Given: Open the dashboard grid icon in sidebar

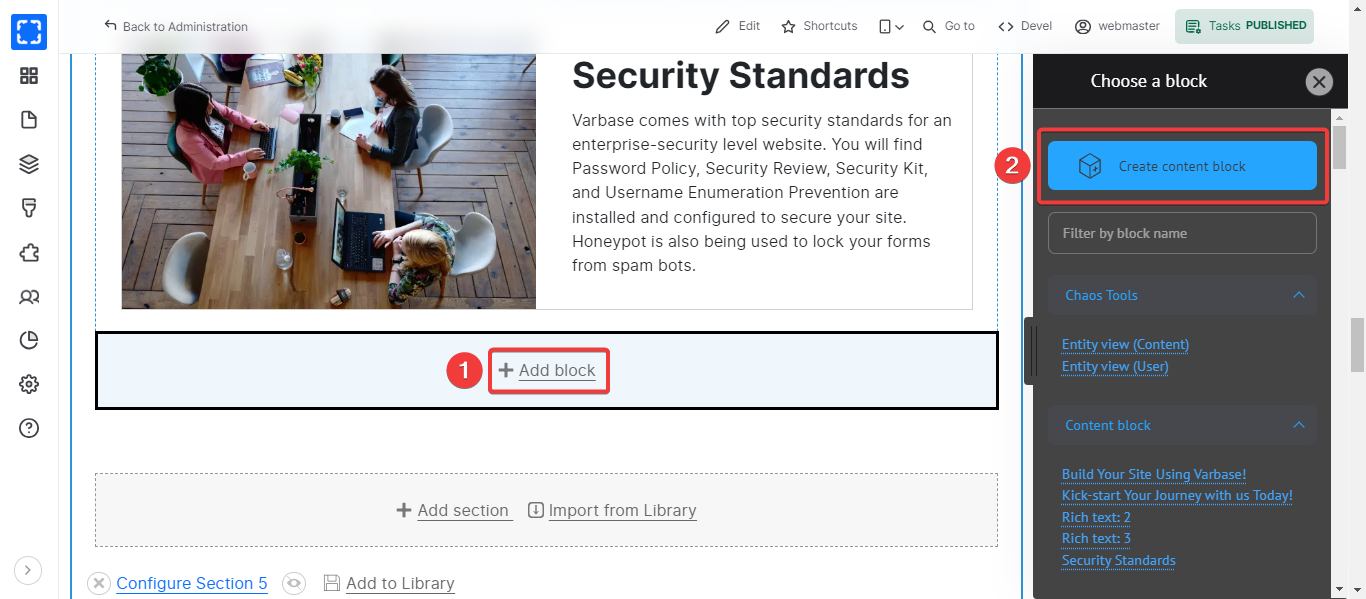Looking at the screenshot, I should [x=29, y=76].
